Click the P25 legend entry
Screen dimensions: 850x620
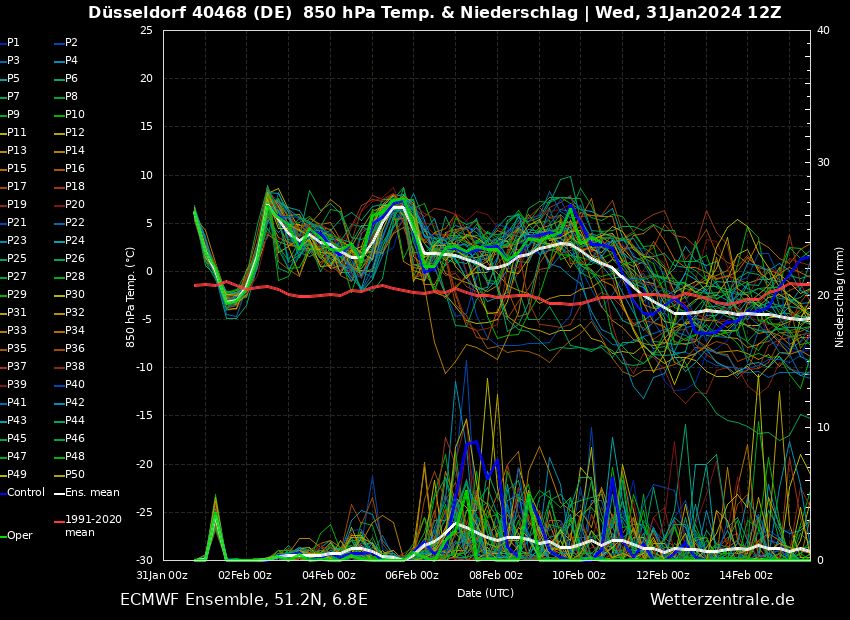click(16, 259)
